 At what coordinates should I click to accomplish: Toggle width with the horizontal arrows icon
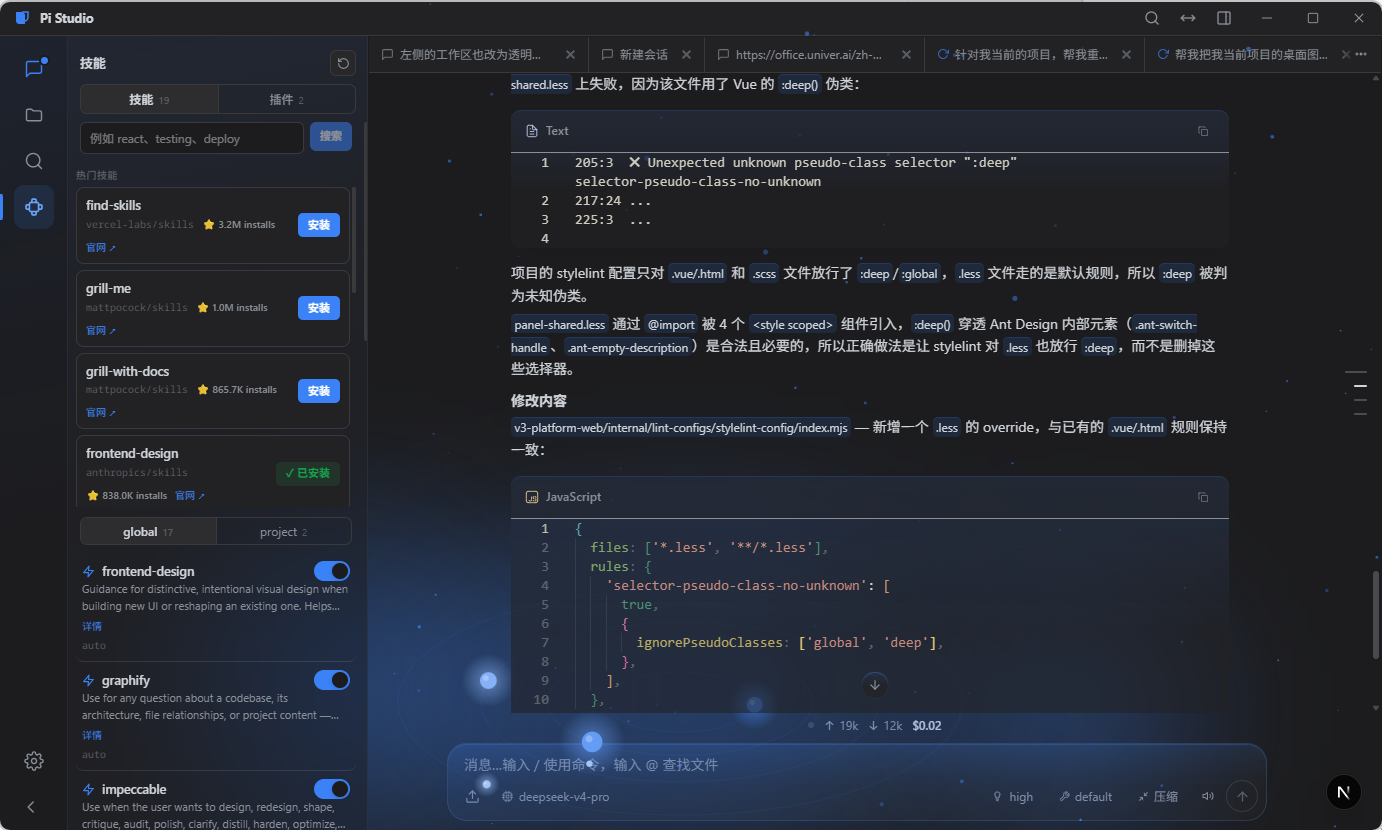[x=1188, y=18]
